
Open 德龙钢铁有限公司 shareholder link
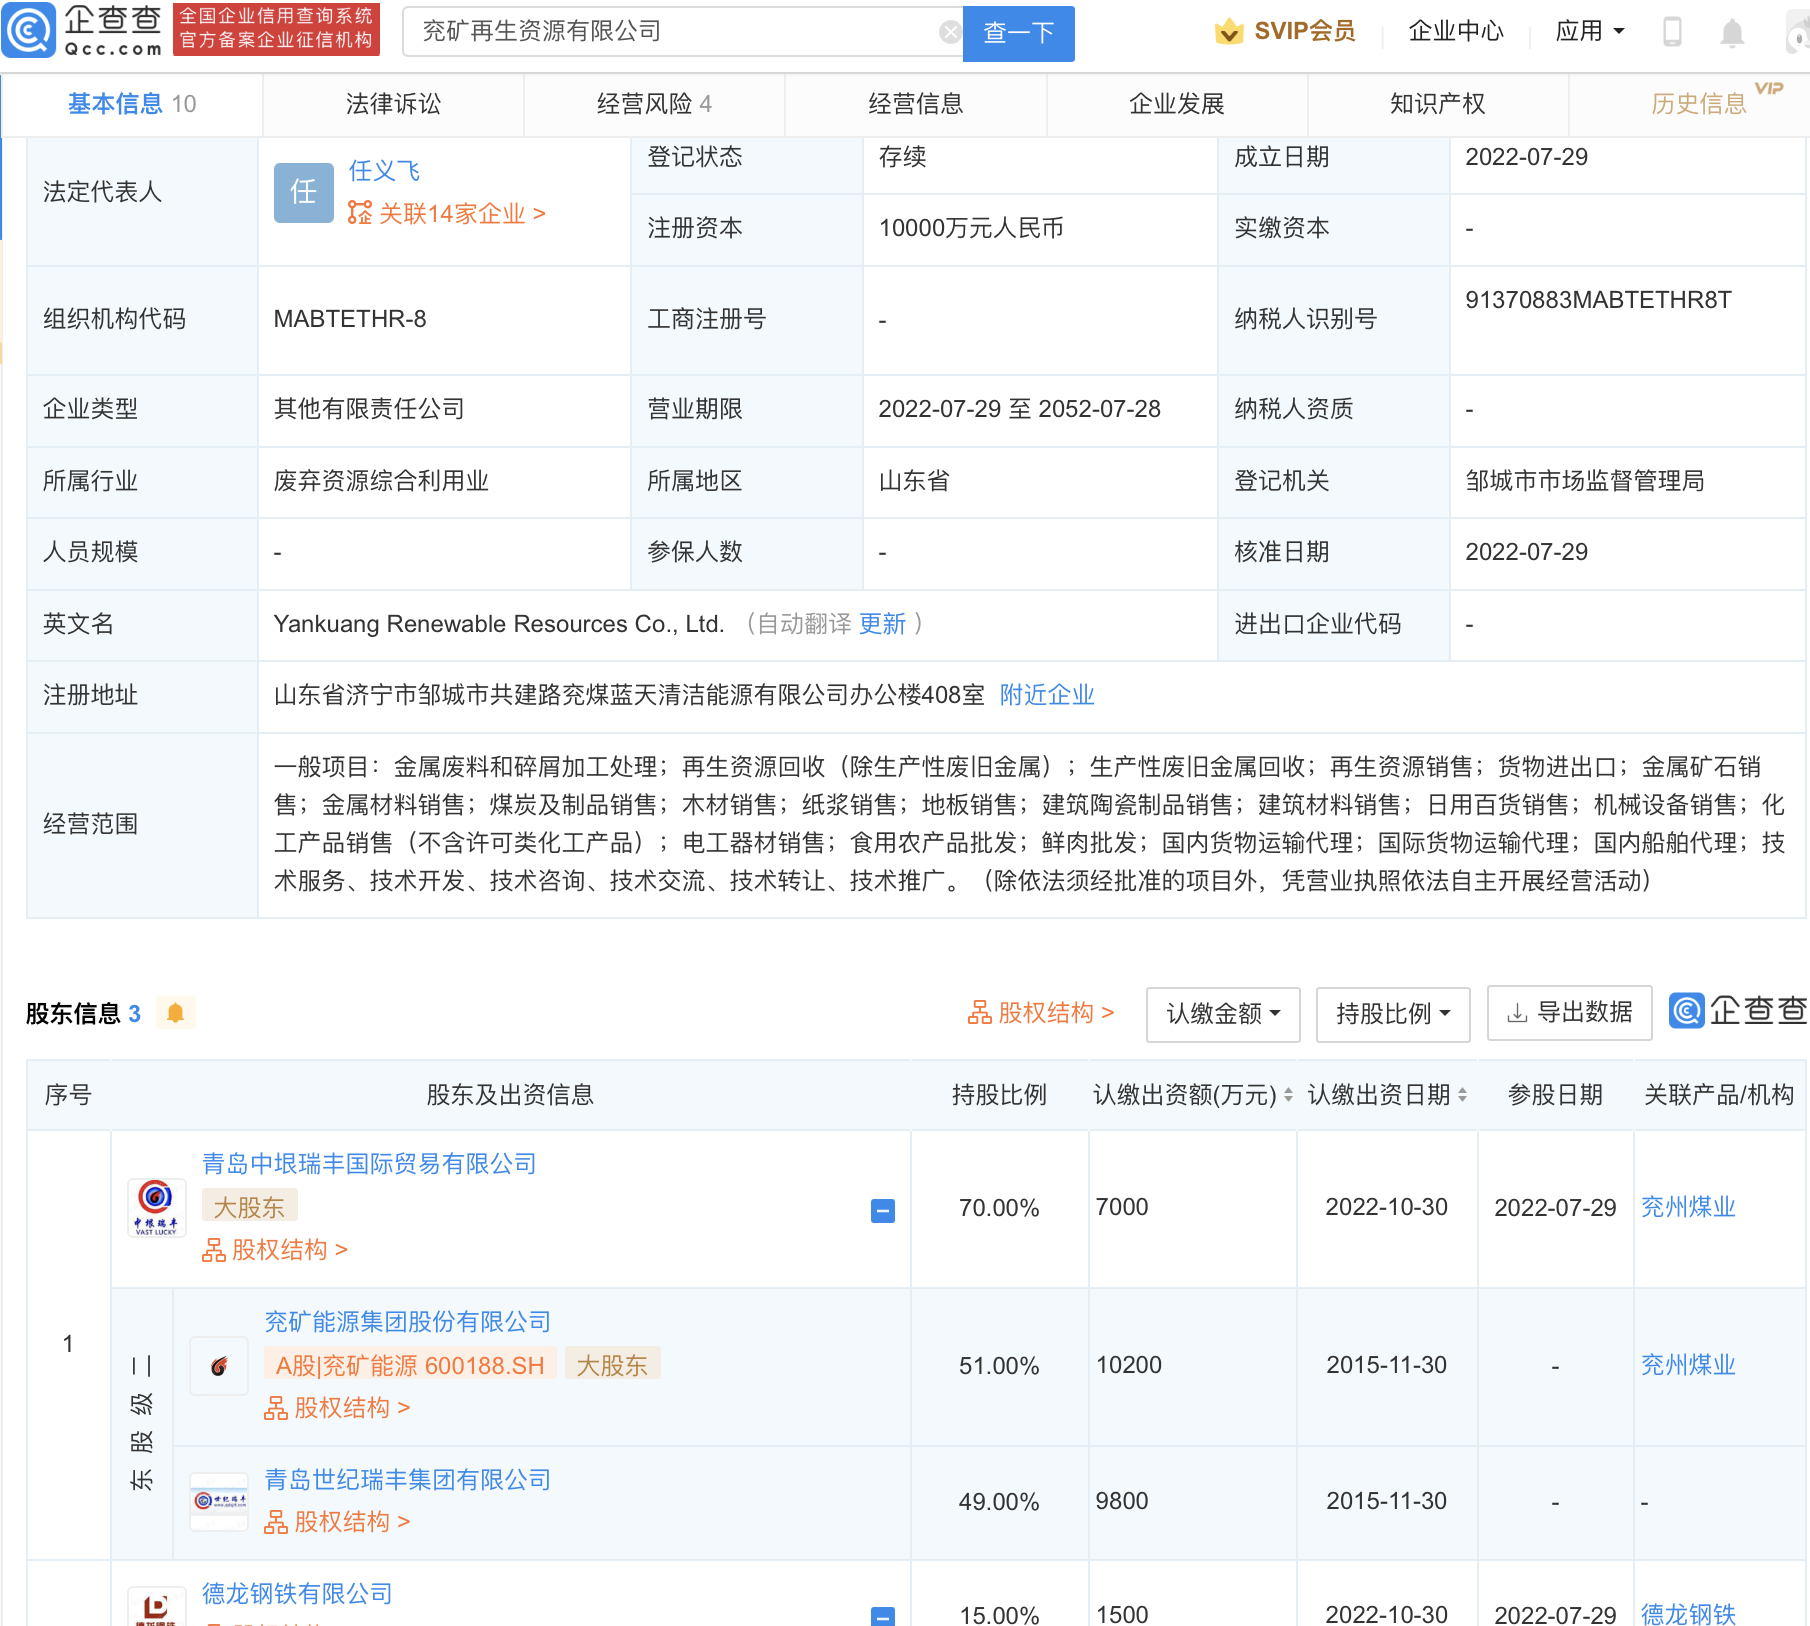[297, 1594]
